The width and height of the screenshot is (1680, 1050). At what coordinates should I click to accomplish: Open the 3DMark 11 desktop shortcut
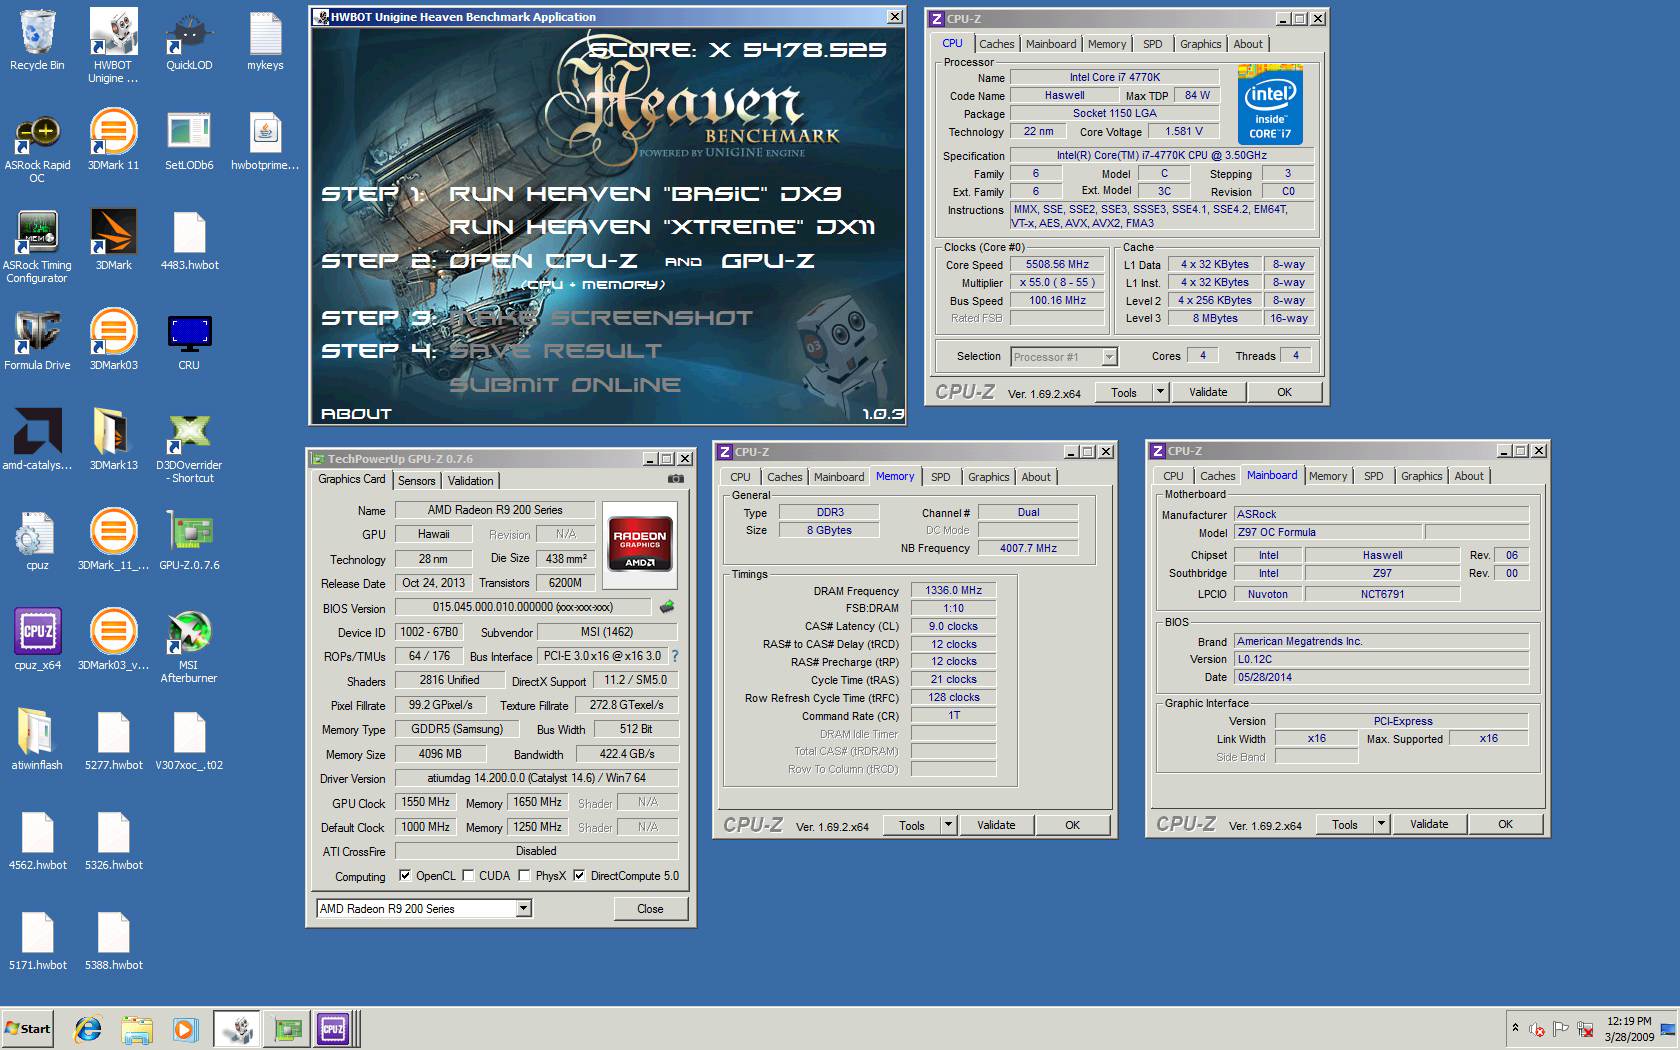click(x=113, y=140)
